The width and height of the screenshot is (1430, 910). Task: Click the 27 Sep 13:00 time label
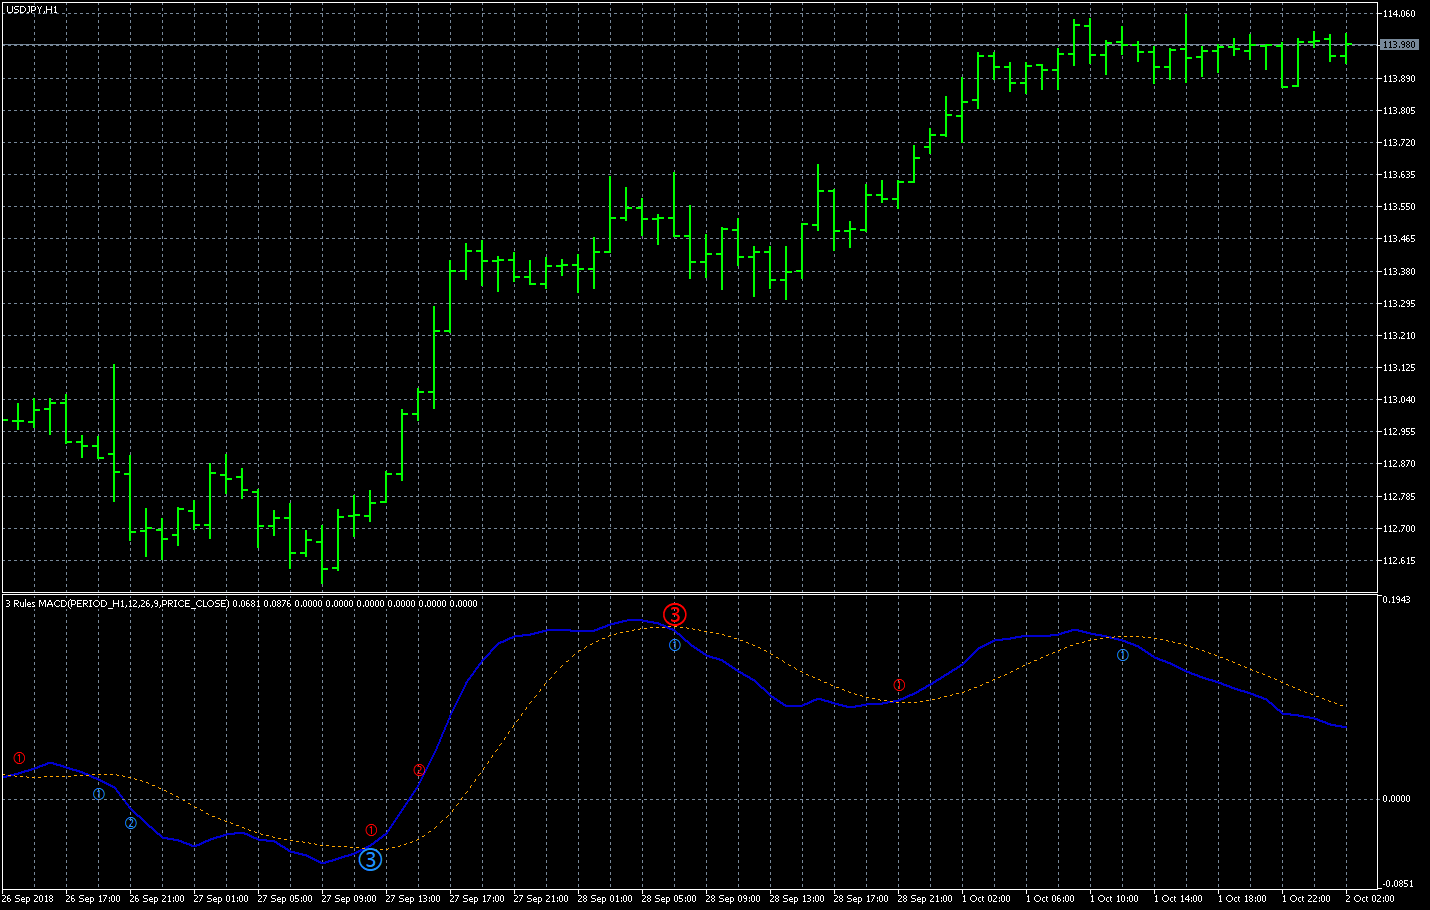tap(413, 899)
